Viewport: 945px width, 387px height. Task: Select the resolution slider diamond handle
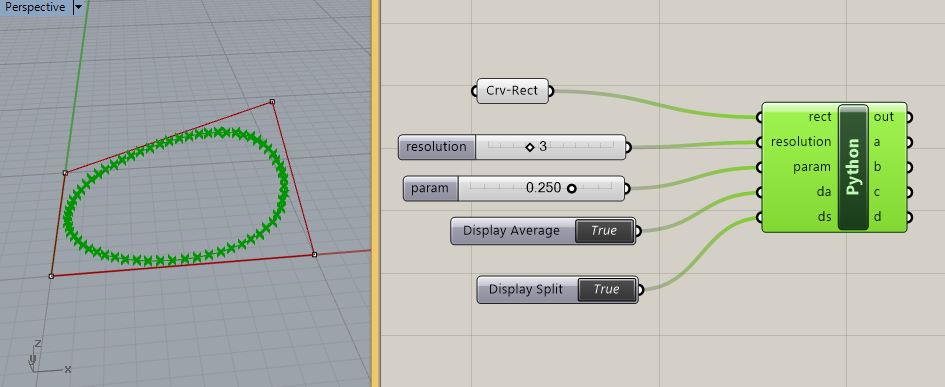coord(530,146)
